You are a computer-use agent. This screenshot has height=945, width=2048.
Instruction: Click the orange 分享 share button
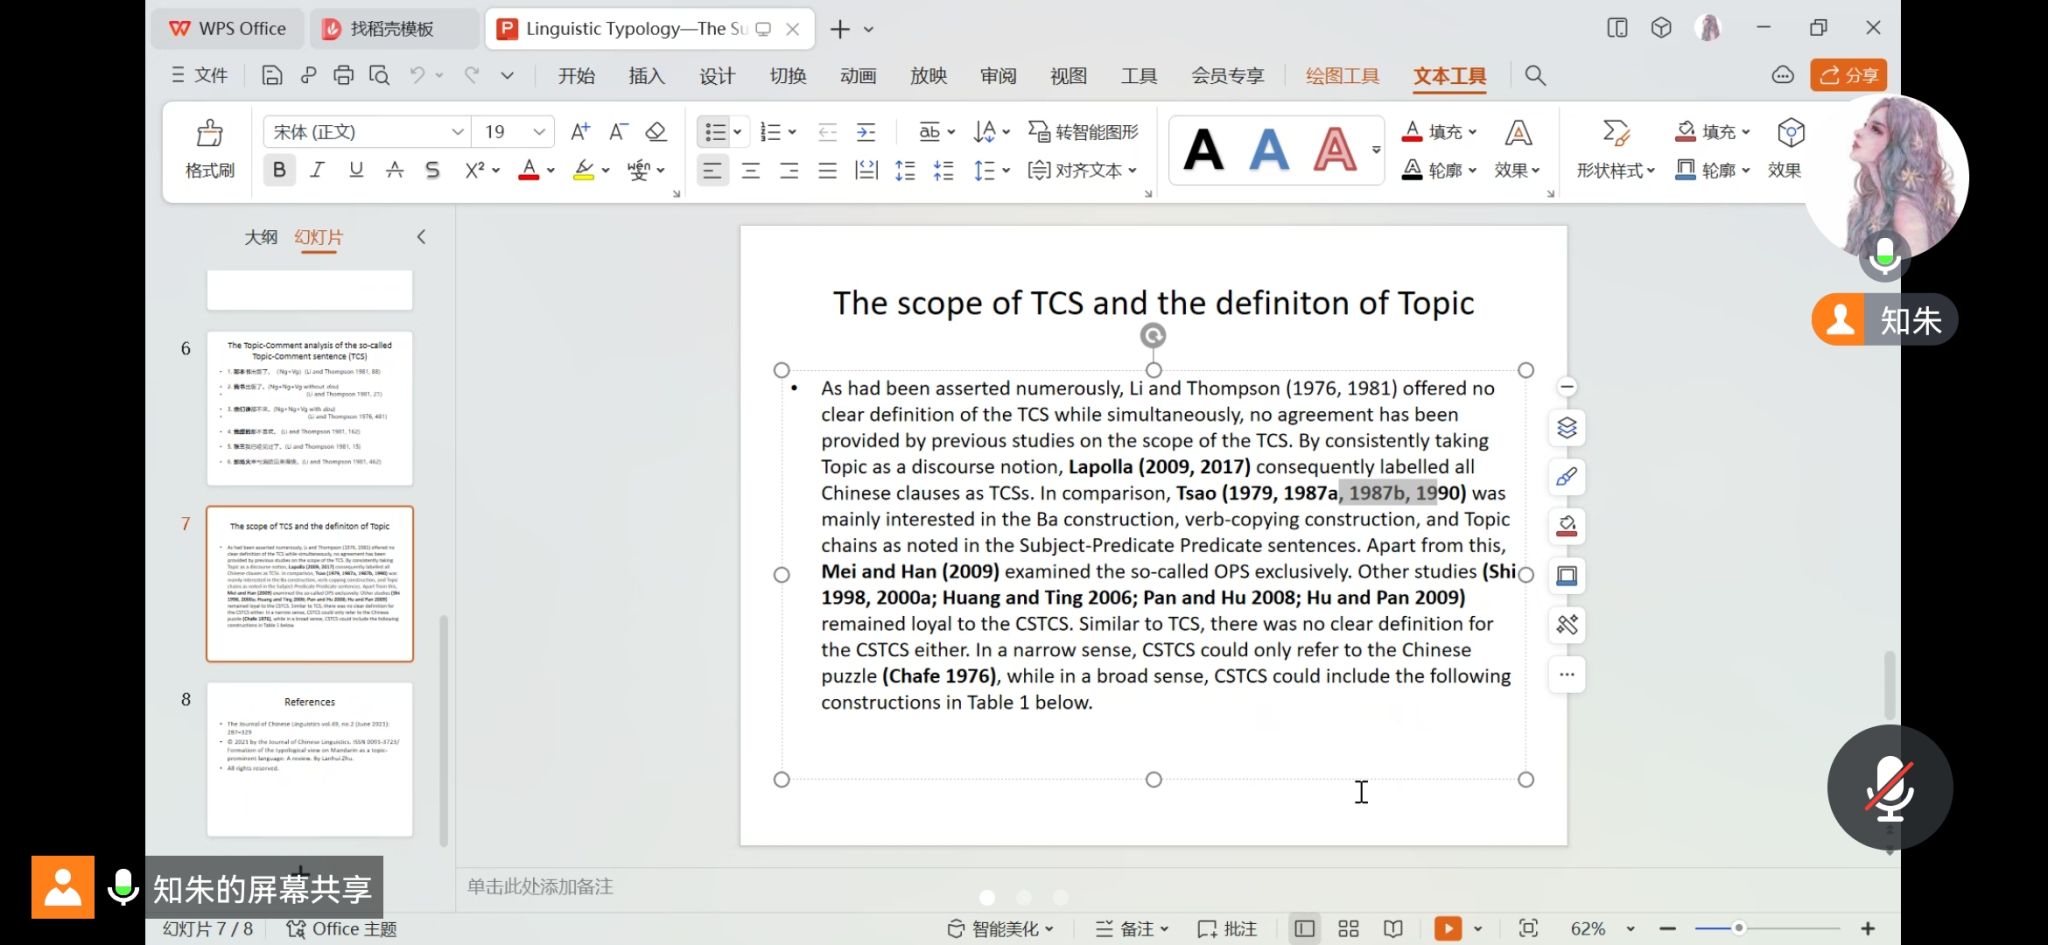[x=1848, y=76]
